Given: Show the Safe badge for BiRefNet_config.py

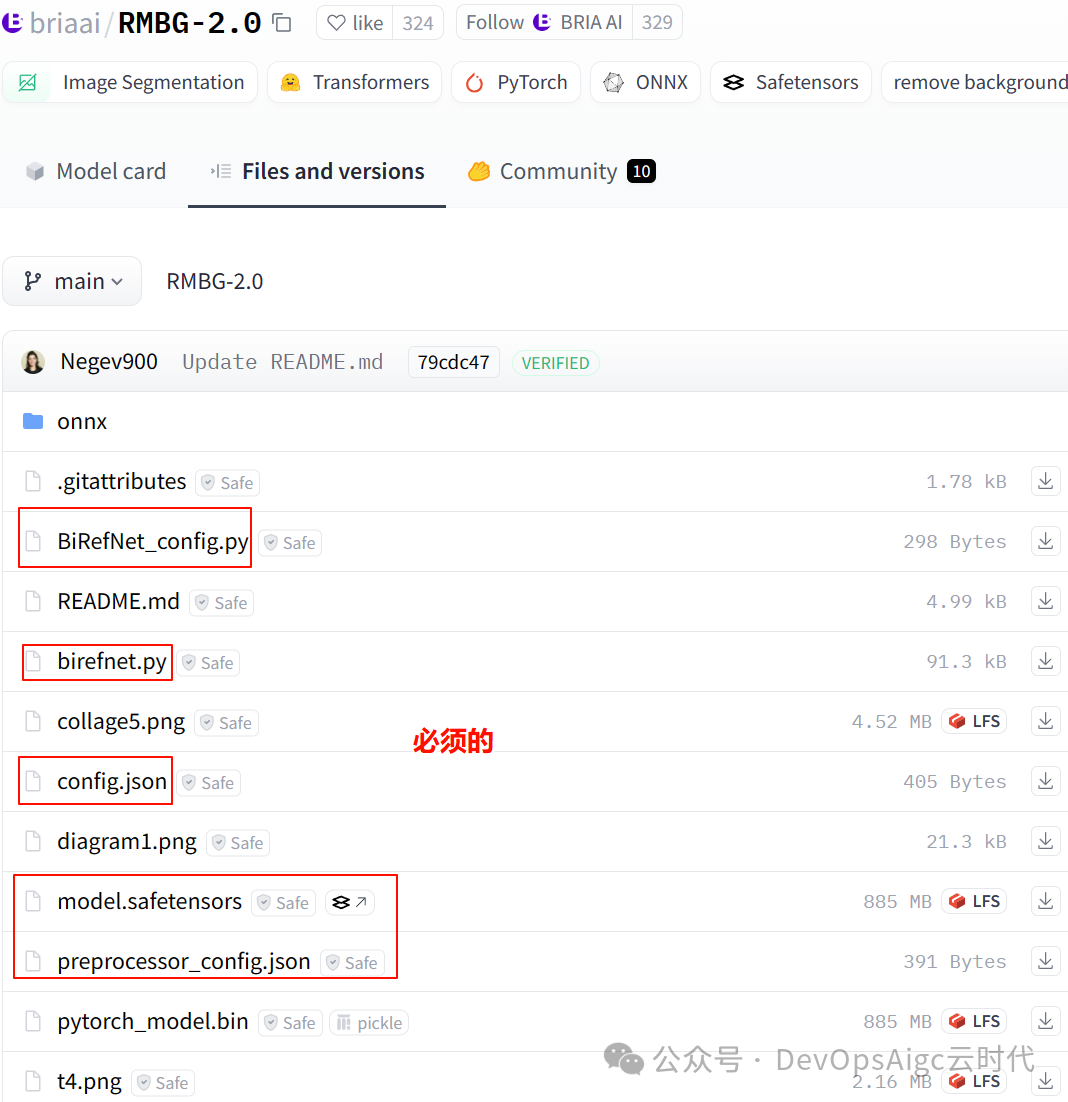Looking at the screenshot, I should [290, 543].
